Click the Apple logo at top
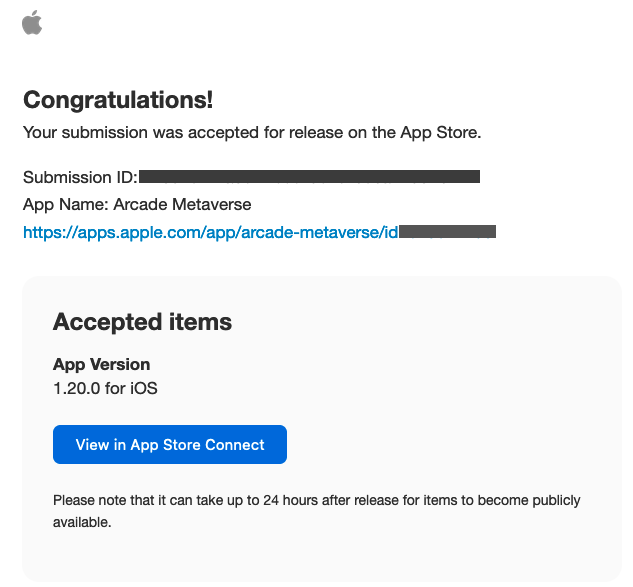 coord(32,23)
